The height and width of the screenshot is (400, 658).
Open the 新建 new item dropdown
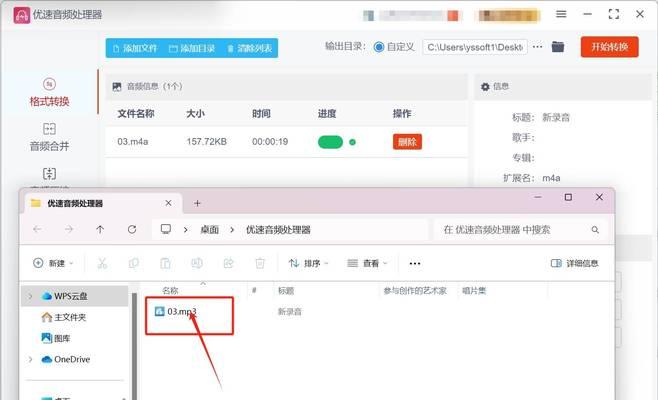click(53, 263)
